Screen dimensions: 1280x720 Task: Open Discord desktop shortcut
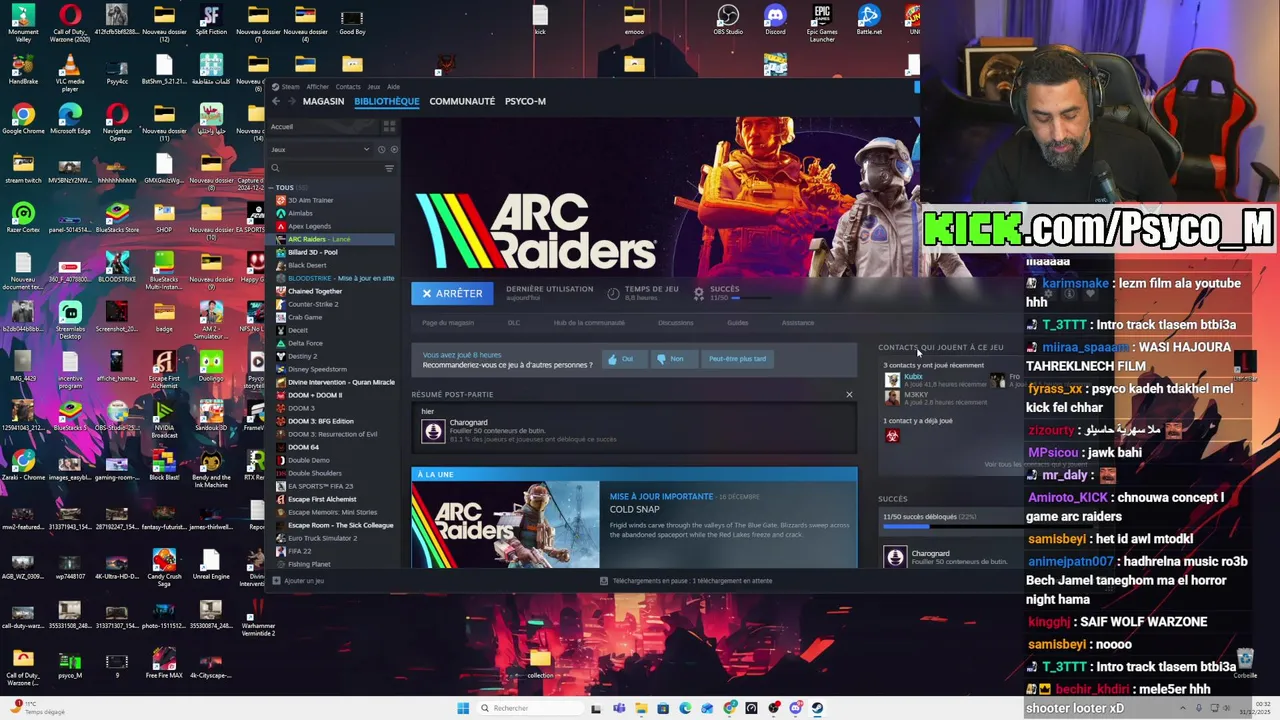[x=775, y=20]
